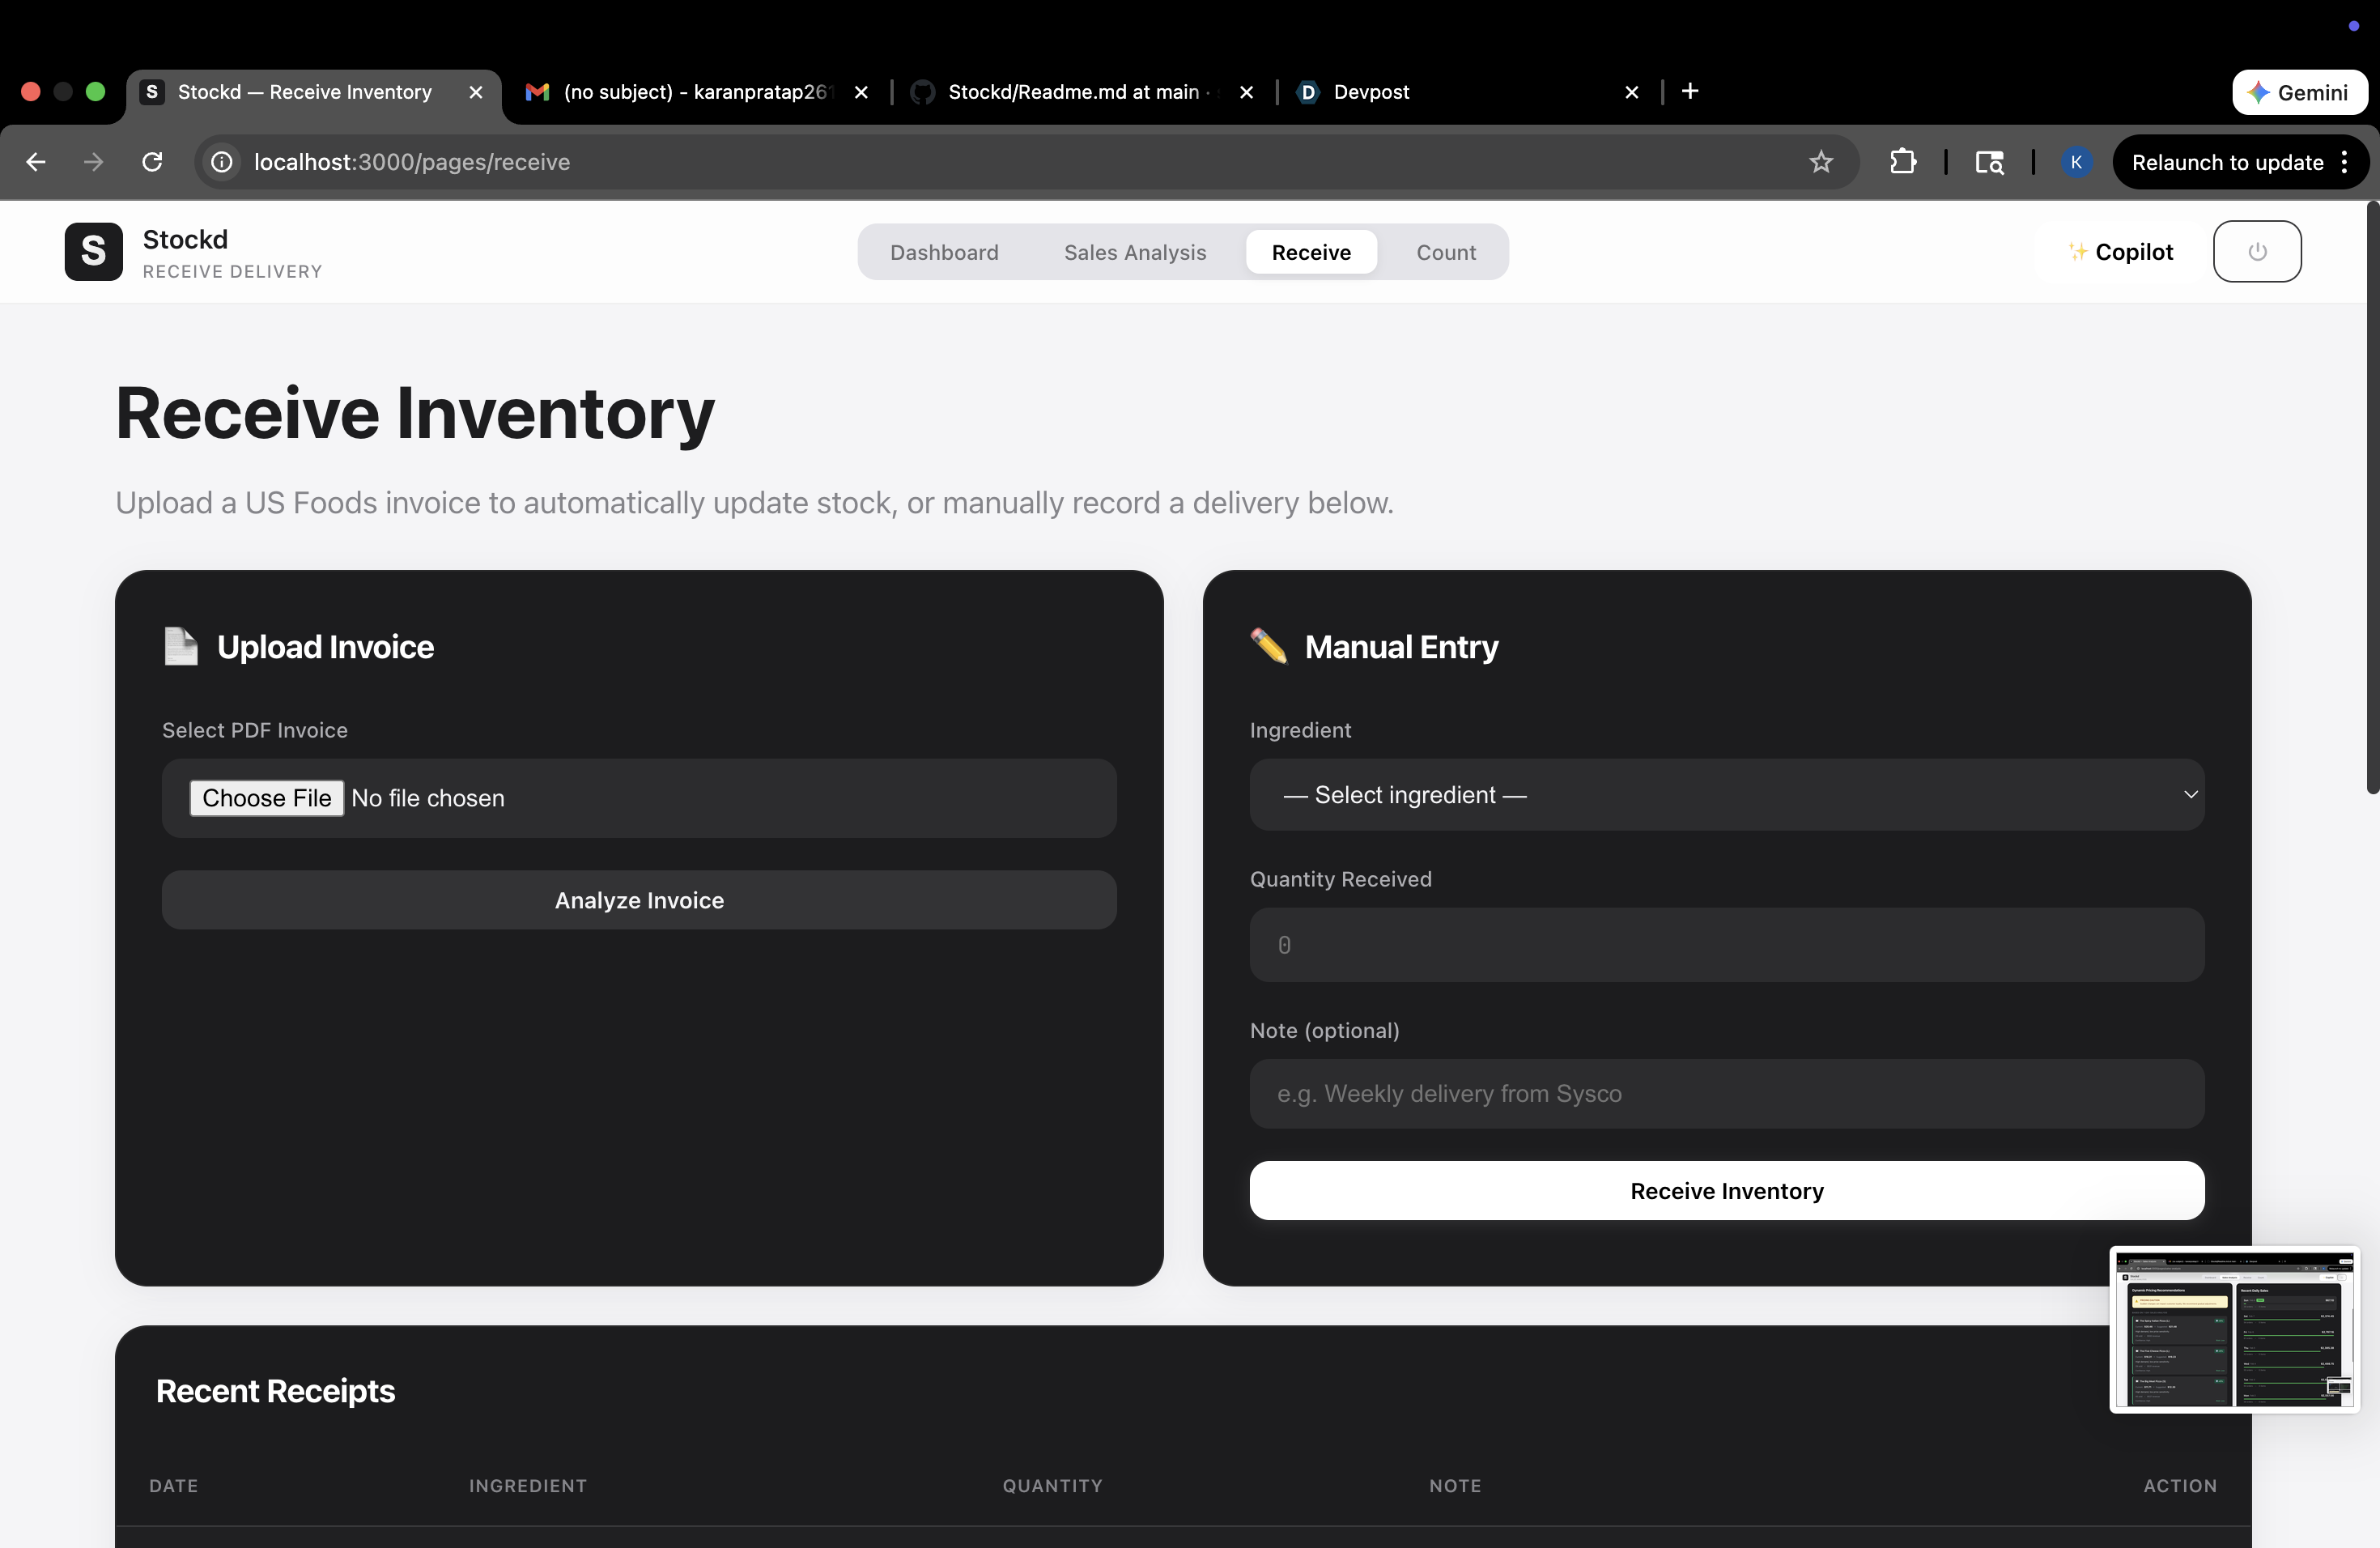Screen dimensions: 2380x1548
Task: Go back to previous page
Action: 36,162
